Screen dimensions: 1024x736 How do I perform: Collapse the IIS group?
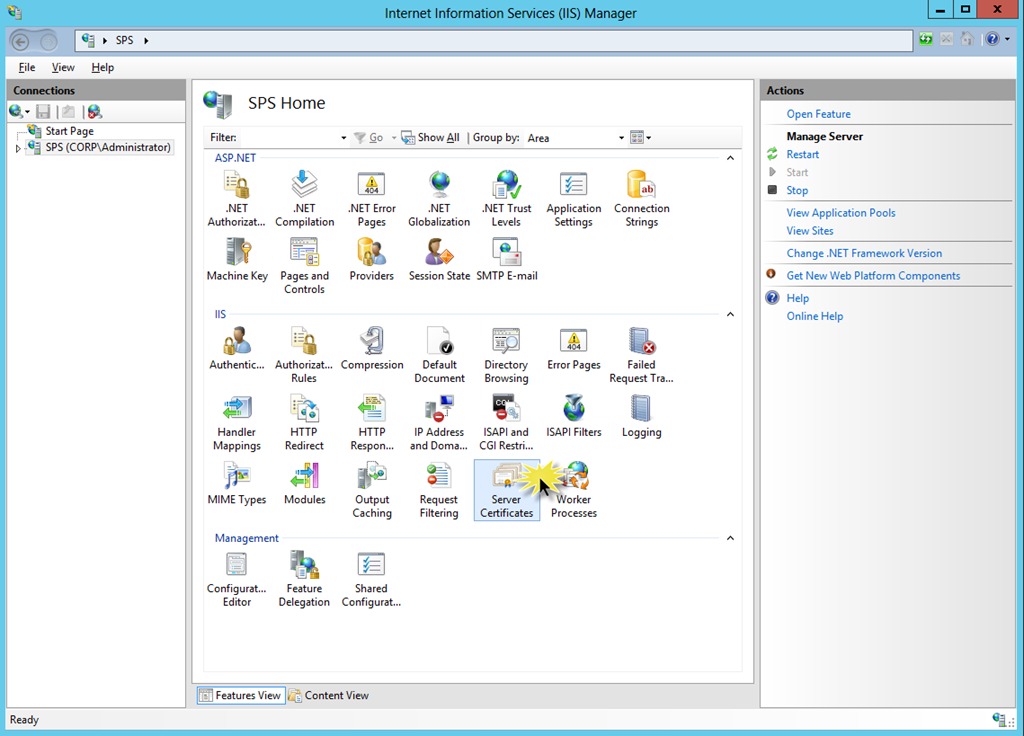[x=730, y=314]
